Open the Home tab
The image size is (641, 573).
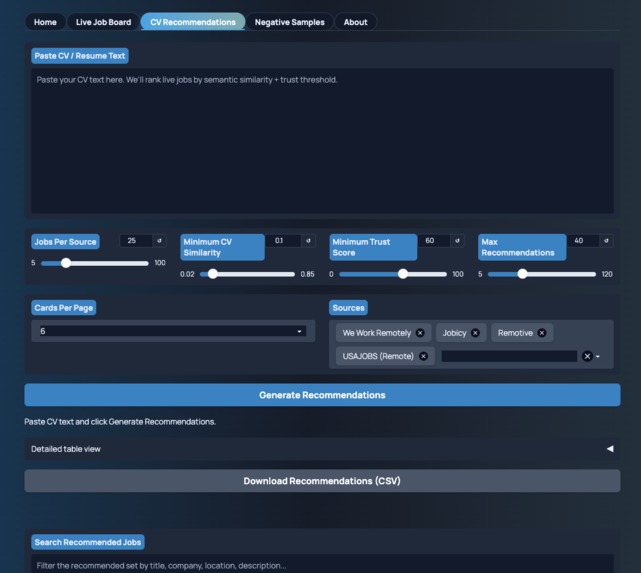coord(45,22)
